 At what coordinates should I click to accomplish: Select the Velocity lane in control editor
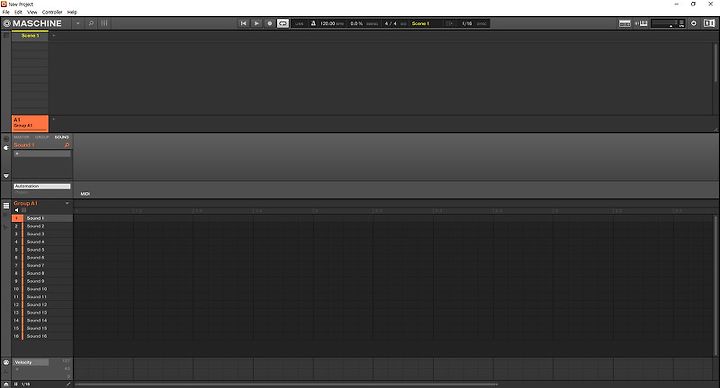coord(30,362)
